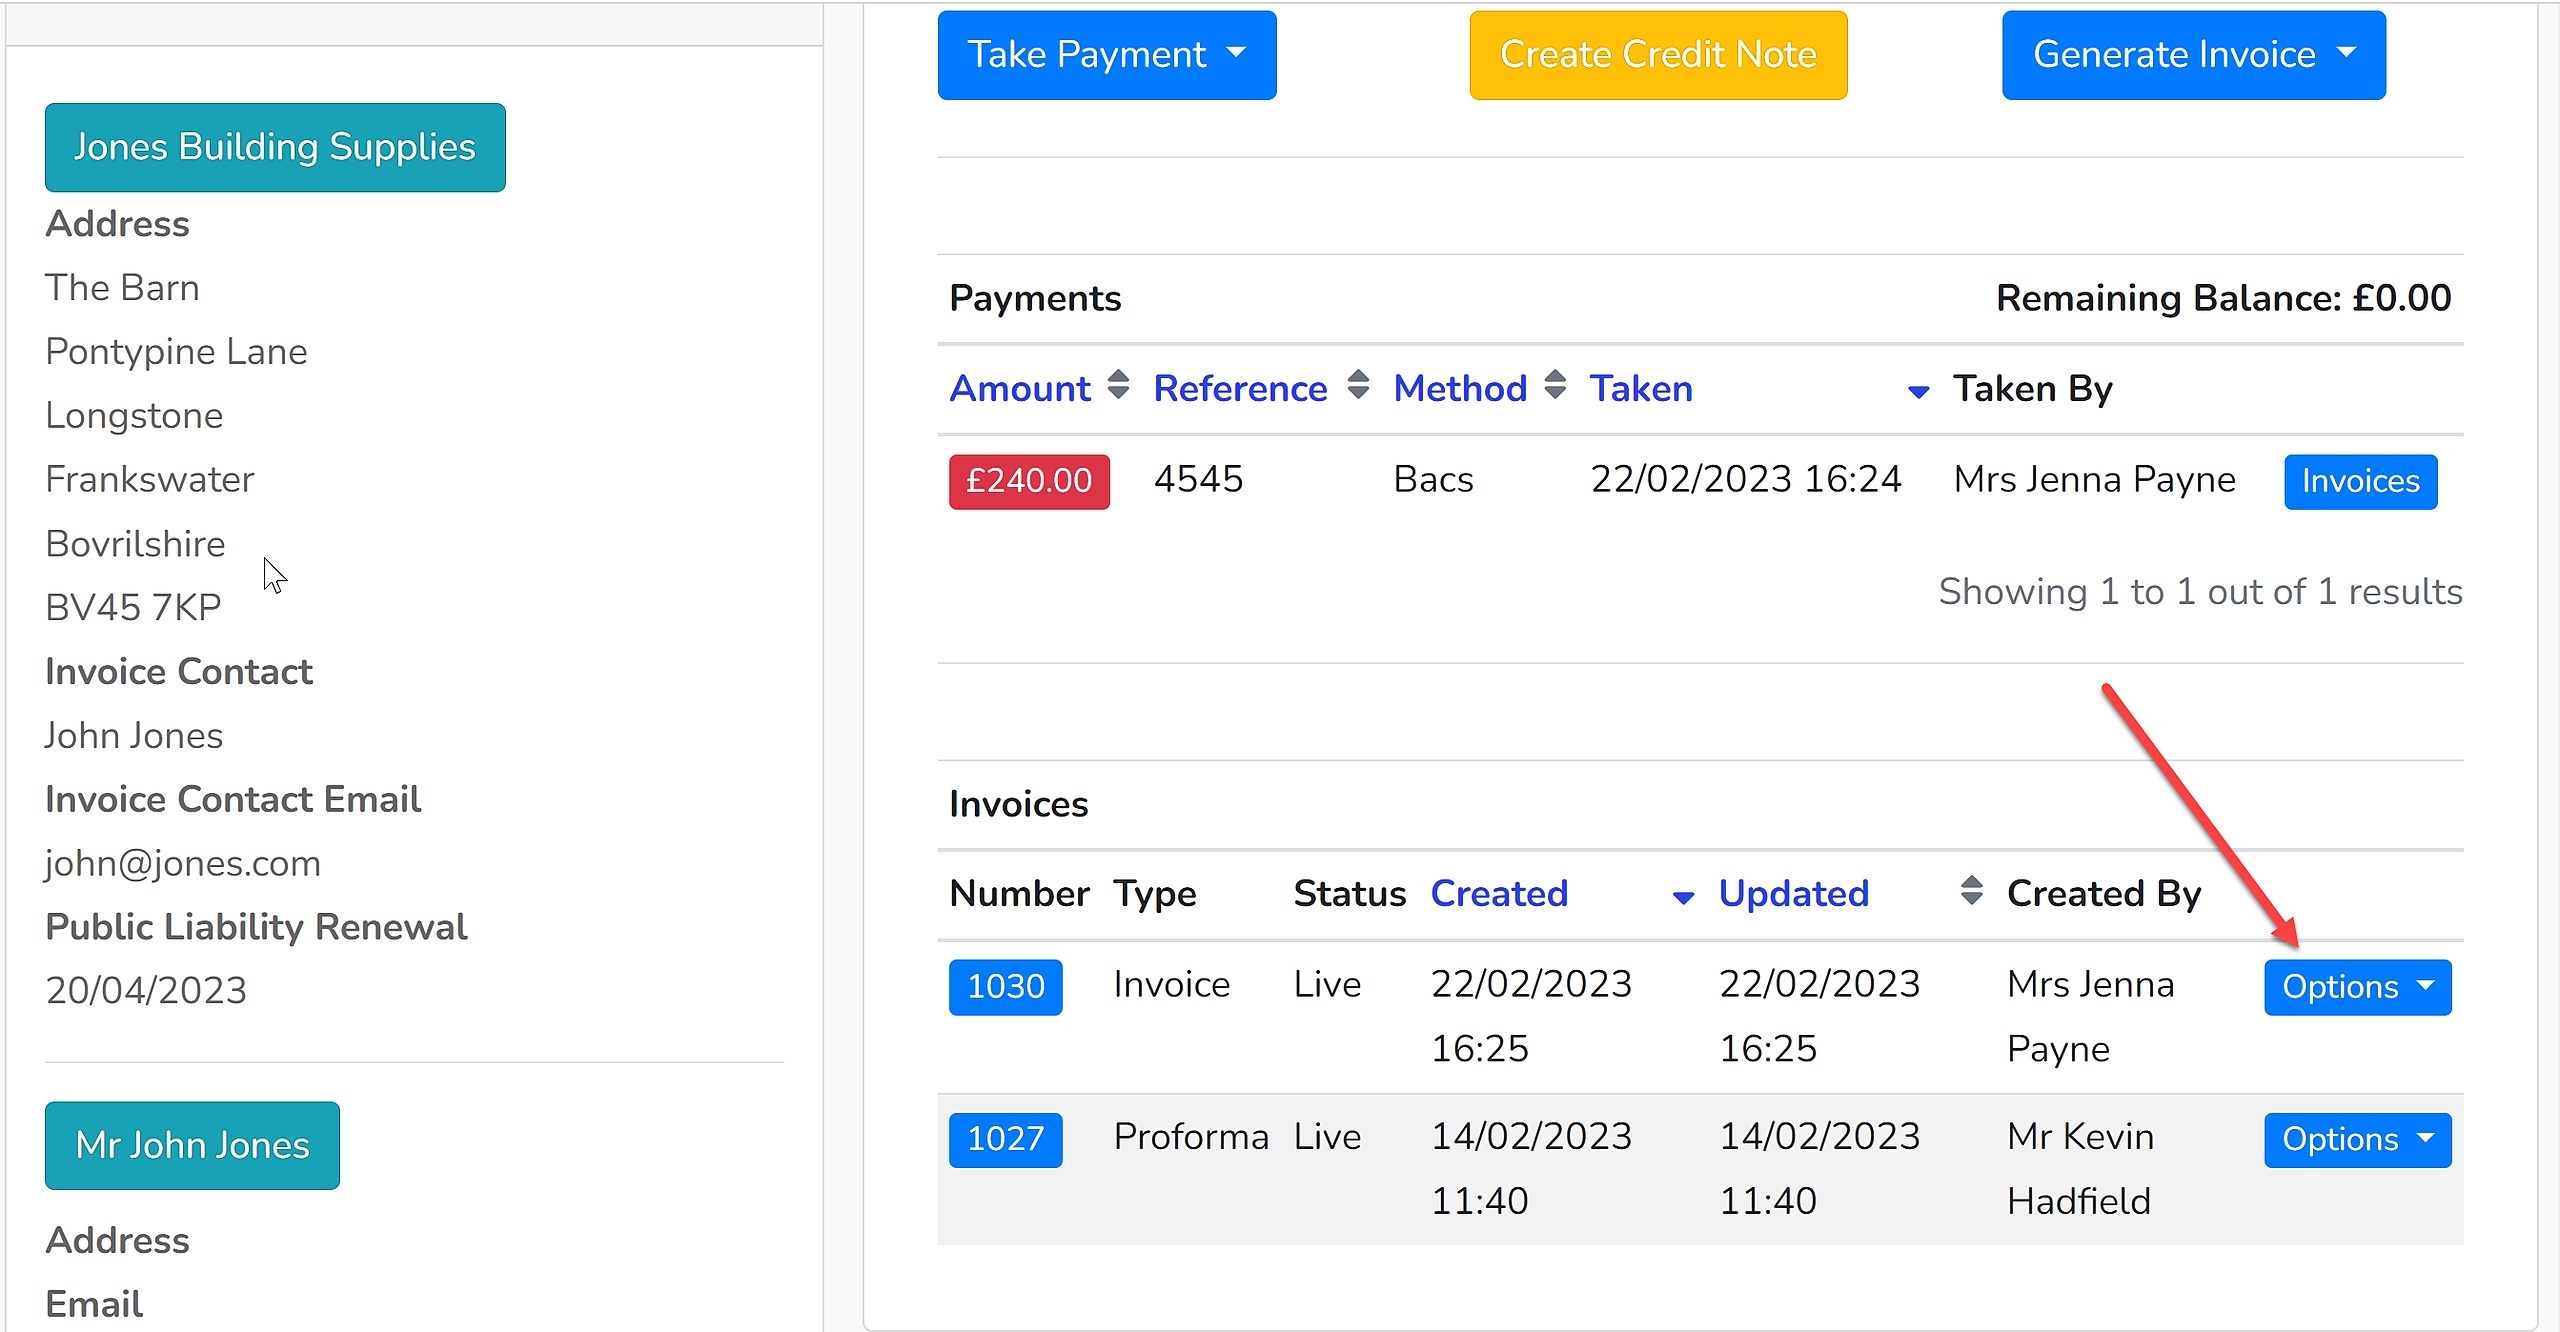2560x1332 pixels.
Task: Click '22/02/2023 16:24' taken timestamp
Action: (x=1746, y=479)
